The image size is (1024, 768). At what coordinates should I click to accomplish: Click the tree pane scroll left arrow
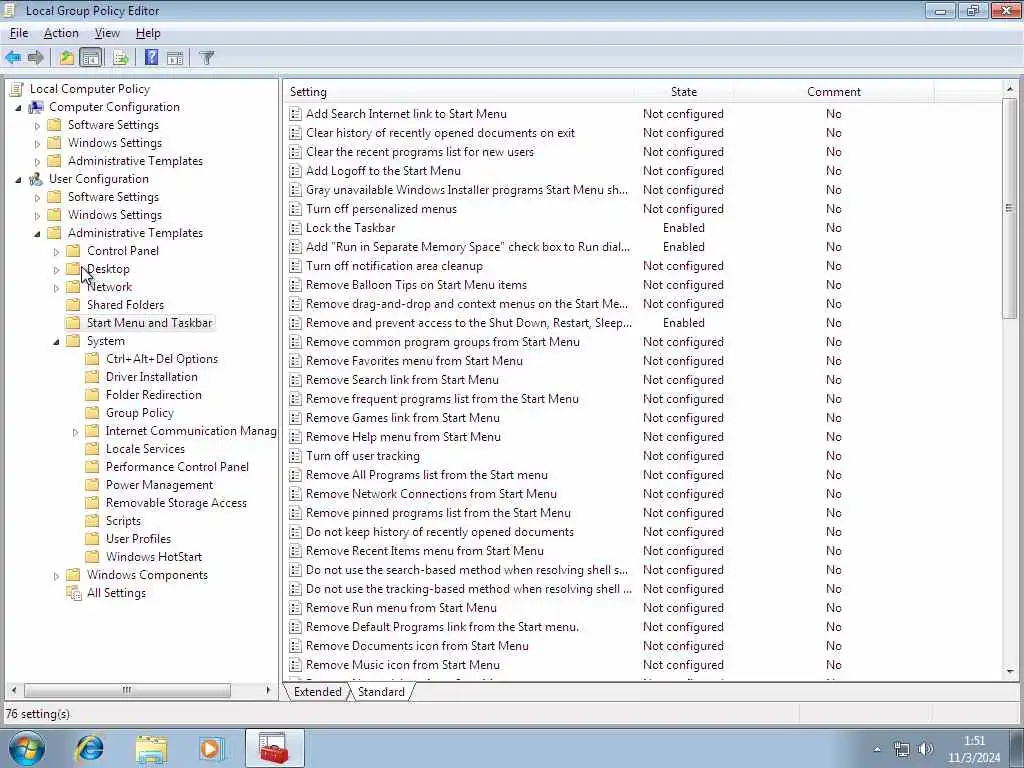14,690
